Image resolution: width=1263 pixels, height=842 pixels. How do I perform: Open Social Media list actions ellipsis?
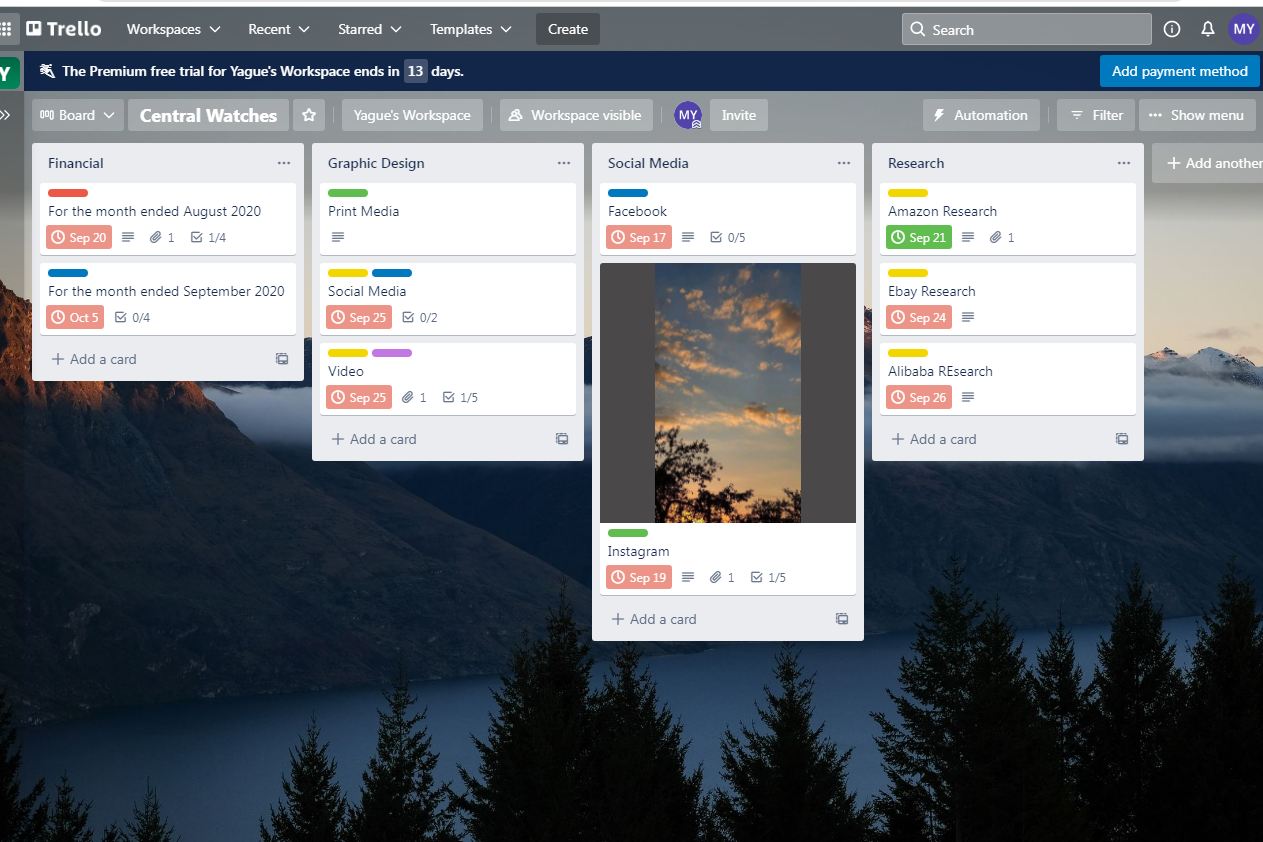[844, 163]
